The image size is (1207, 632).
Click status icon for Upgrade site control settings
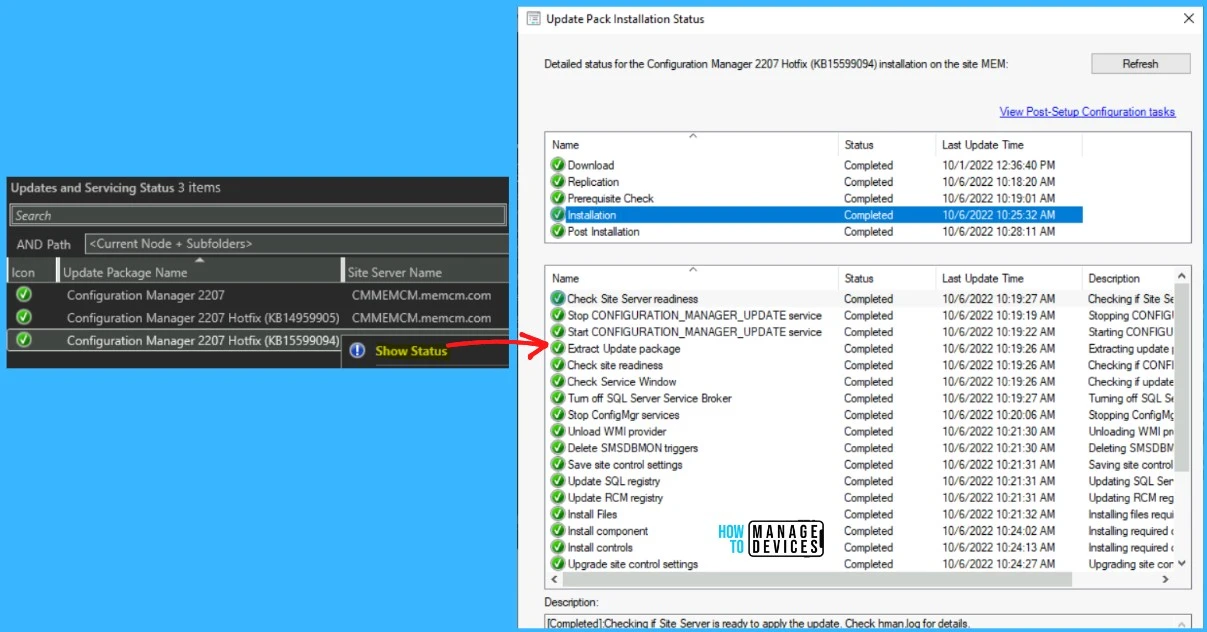tap(557, 564)
